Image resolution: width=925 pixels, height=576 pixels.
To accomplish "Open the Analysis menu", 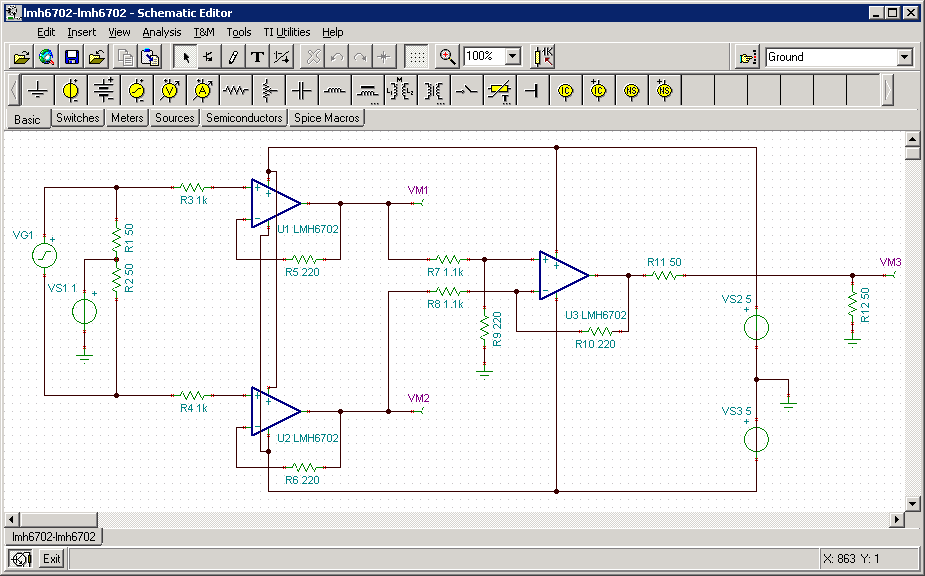I will tap(162, 32).
